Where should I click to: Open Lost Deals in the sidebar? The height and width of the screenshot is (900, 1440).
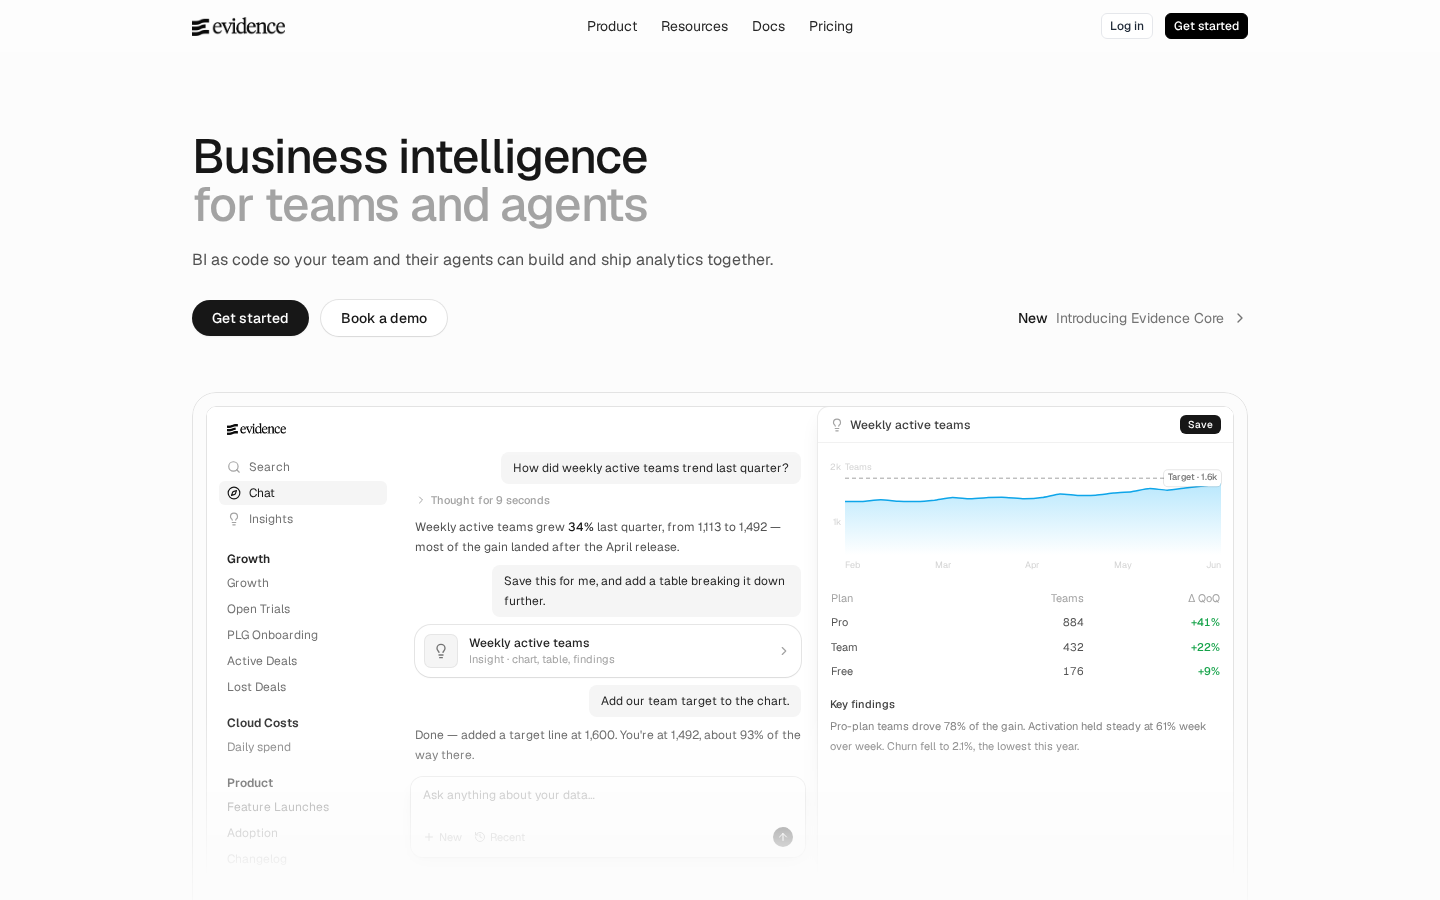point(256,687)
